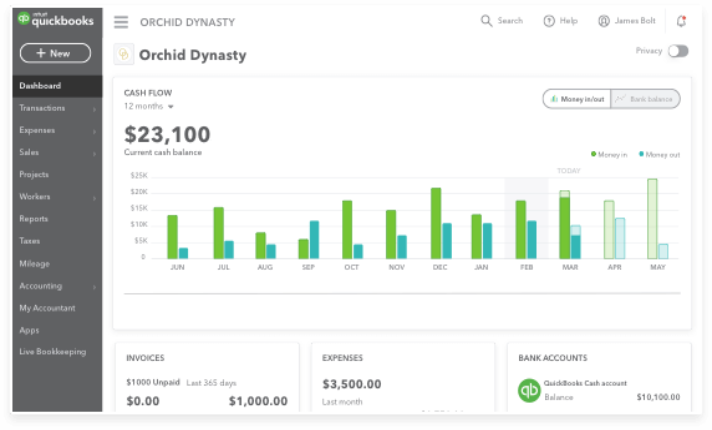Image resolution: width=712 pixels, height=430 pixels.
Task: Expand the Transactions sidebar submenu
Action: coord(95,109)
